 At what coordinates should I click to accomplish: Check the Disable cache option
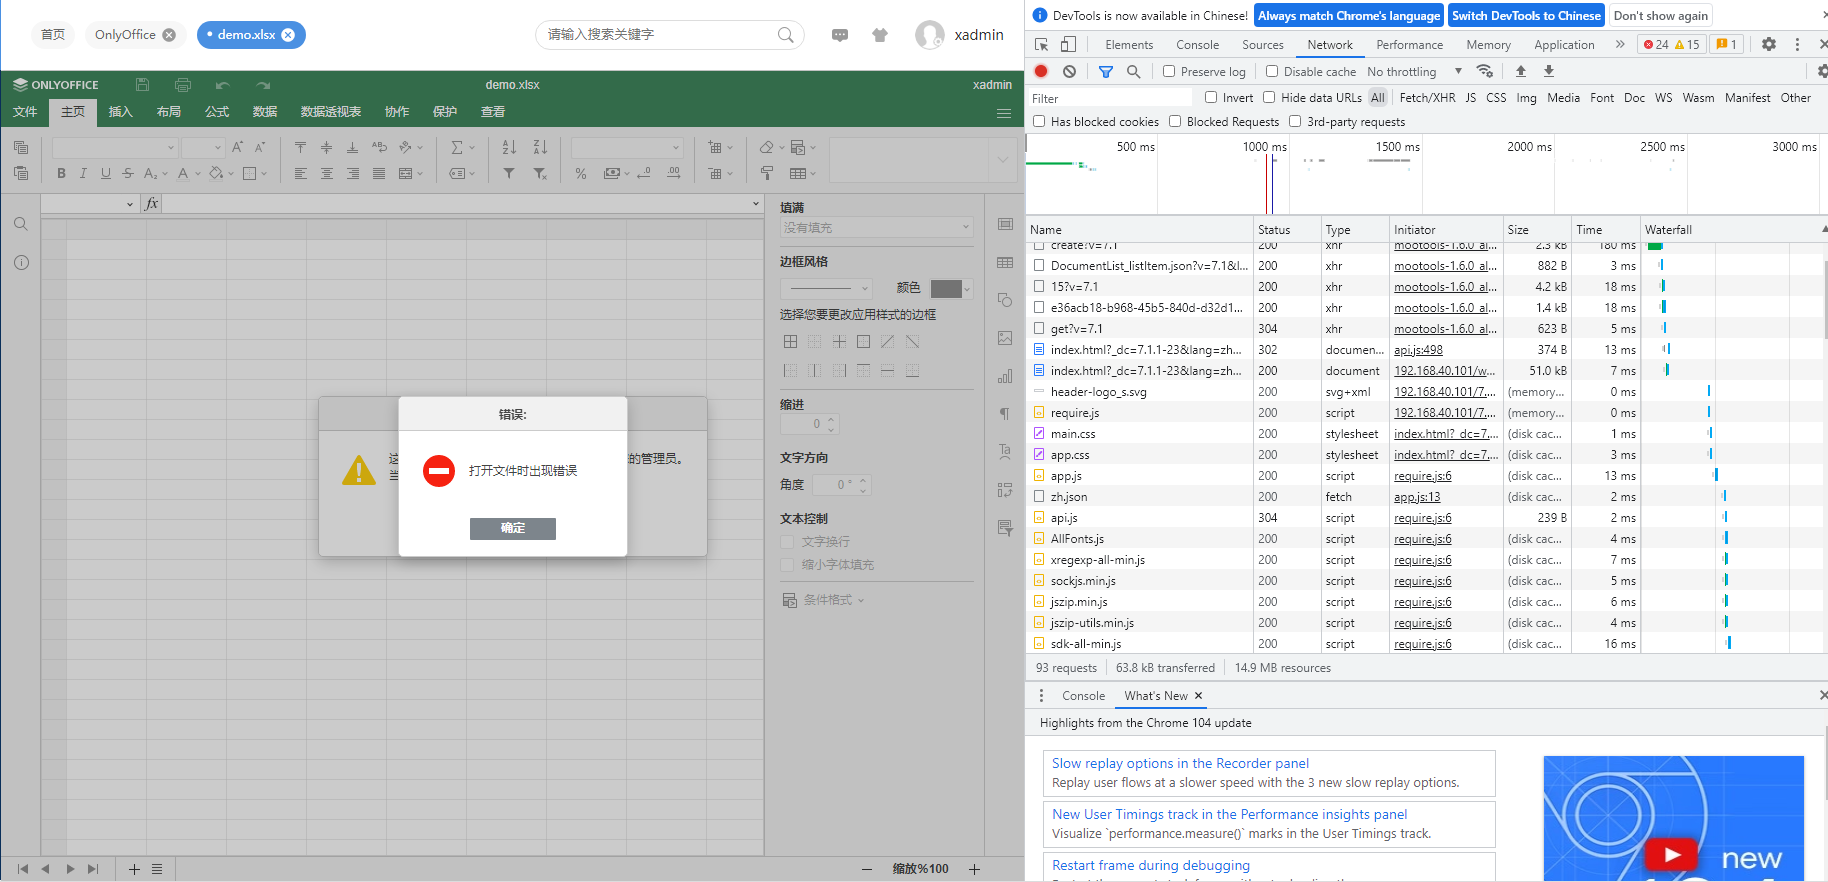point(1272,71)
